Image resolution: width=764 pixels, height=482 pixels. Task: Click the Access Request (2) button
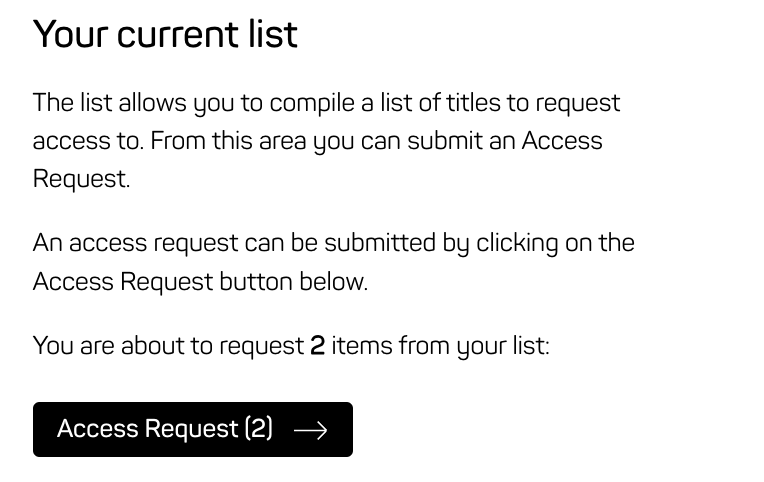(192, 429)
